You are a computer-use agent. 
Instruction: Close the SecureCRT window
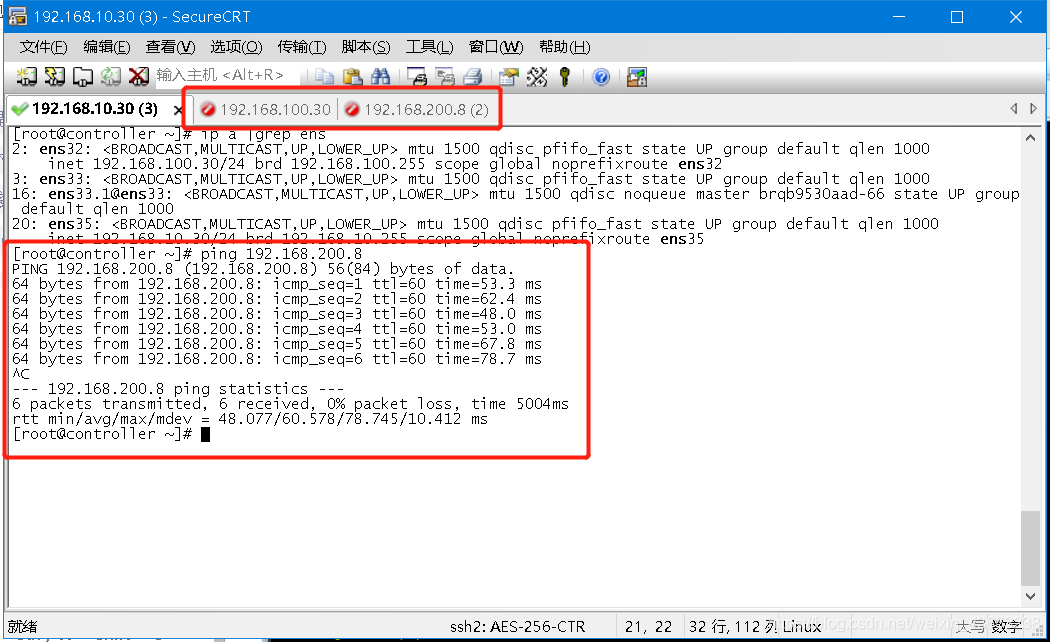pyautogui.click(x=1015, y=16)
